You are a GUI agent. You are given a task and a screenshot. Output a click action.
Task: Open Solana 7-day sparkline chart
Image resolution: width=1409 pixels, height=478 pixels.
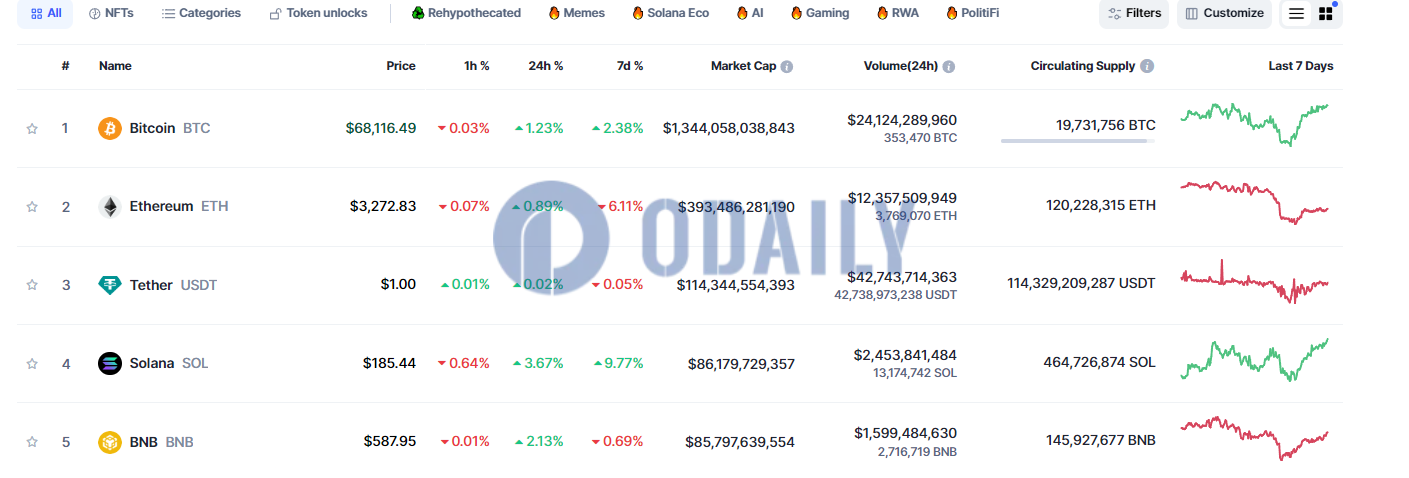(x=1255, y=360)
